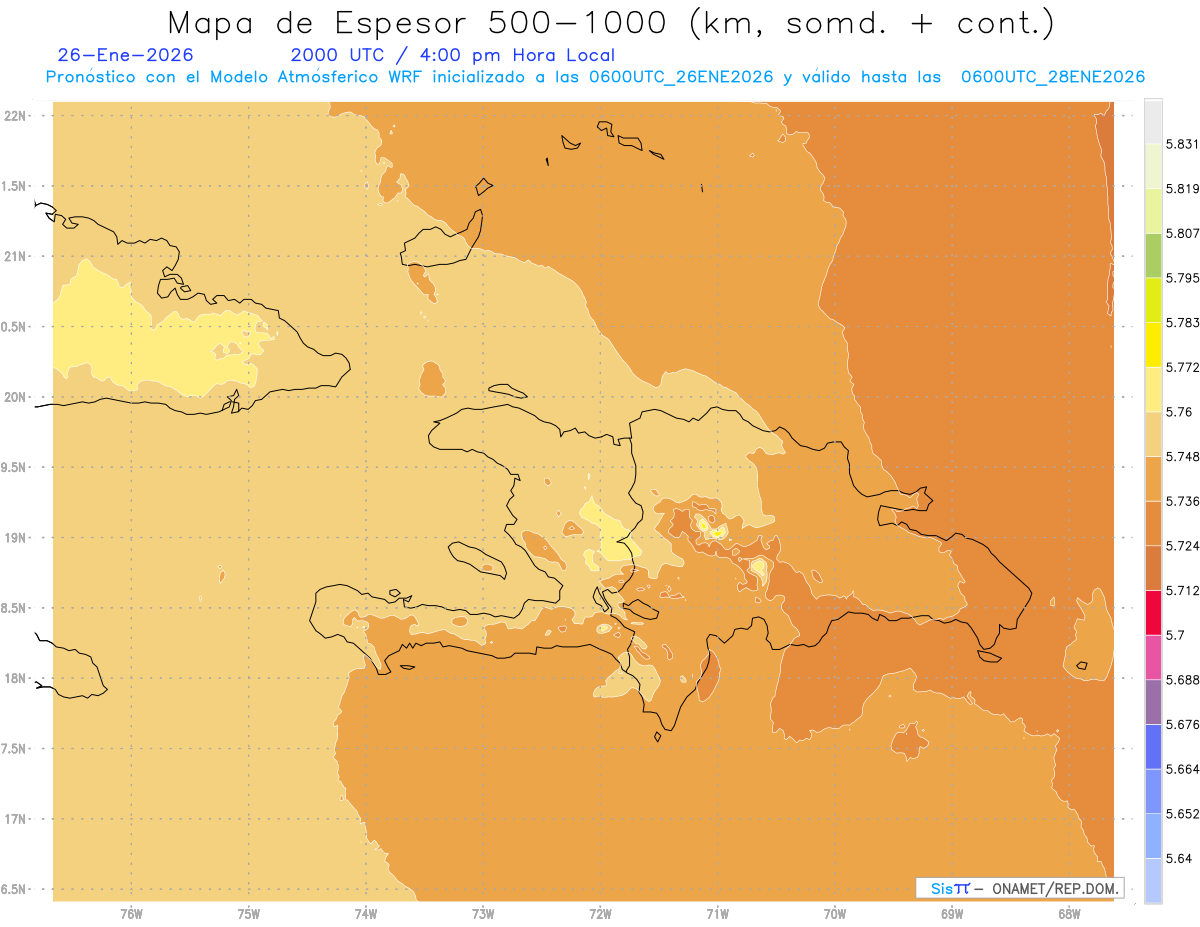Click the bright yellow swatch between 5.783 and 5.772
Screen dimensions: 1200x927
tap(1153, 344)
